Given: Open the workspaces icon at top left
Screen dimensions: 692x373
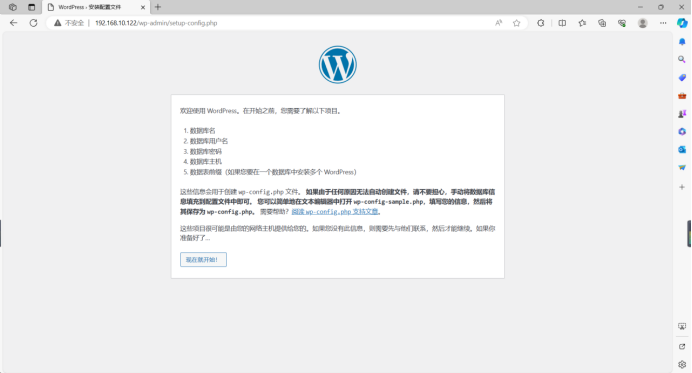Looking at the screenshot, I should tap(13, 7).
